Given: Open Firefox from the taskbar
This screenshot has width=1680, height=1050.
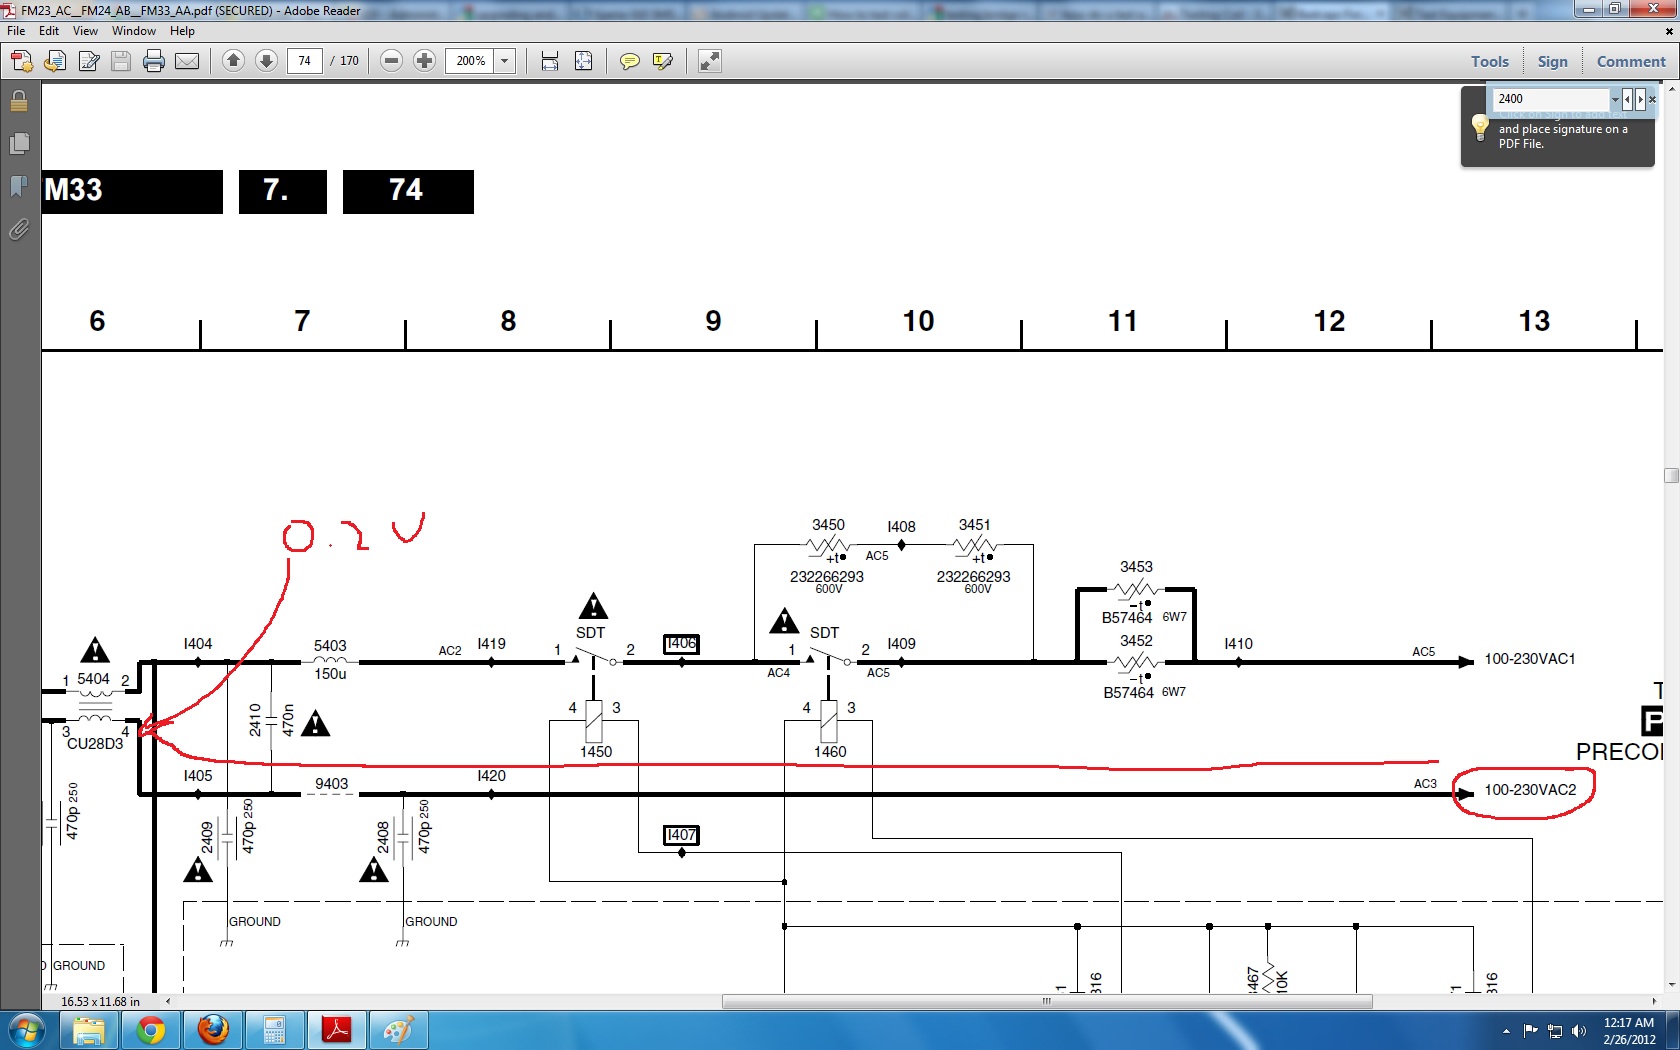Looking at the screenshot, I should [213, 1030].
